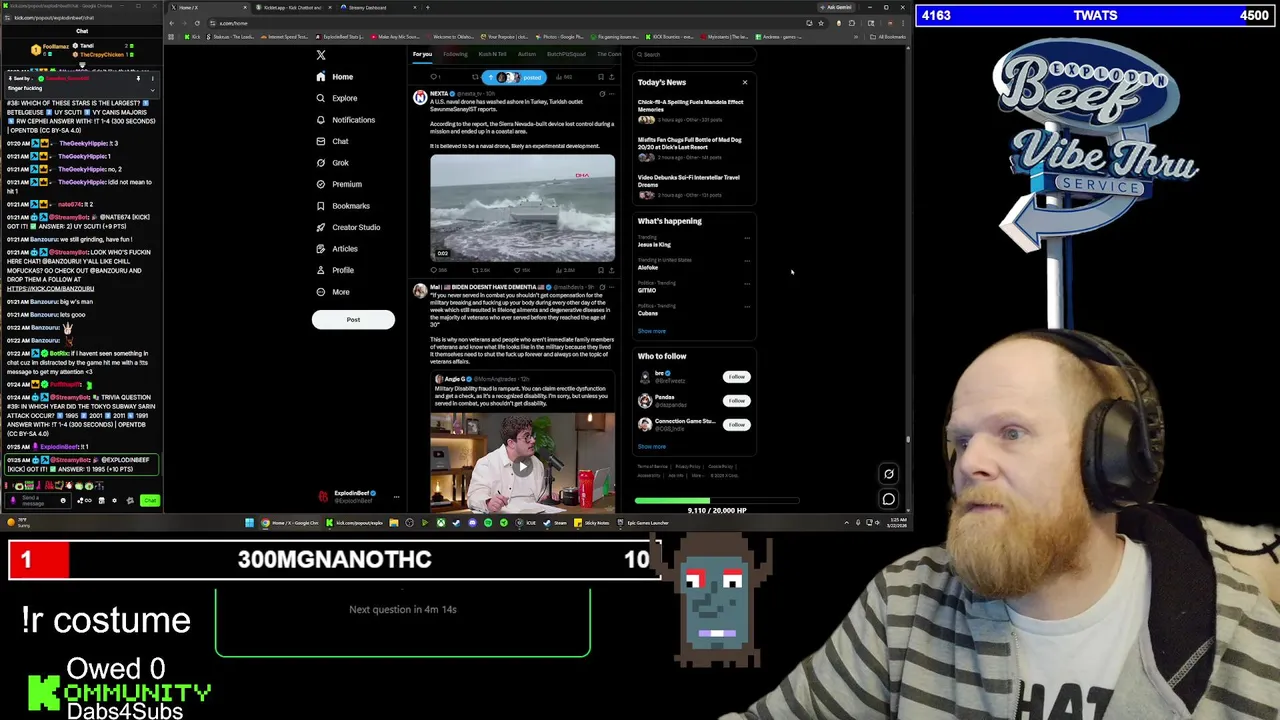Screen dimensions: 1280x720
Task: Open Kick chat settings gear
Action: pos(114,500)
